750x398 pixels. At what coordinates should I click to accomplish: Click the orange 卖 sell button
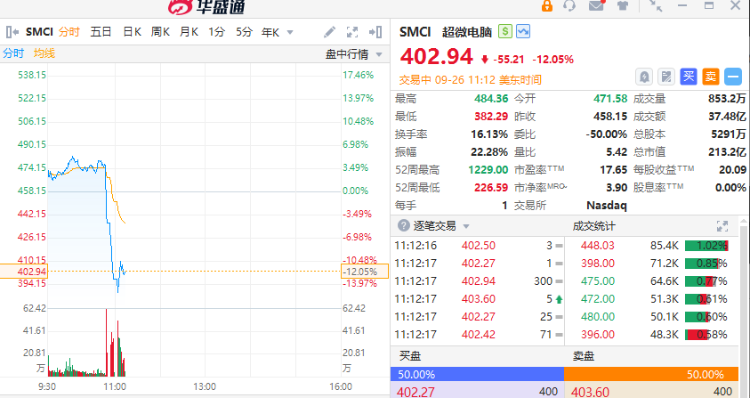coord(711,77)
